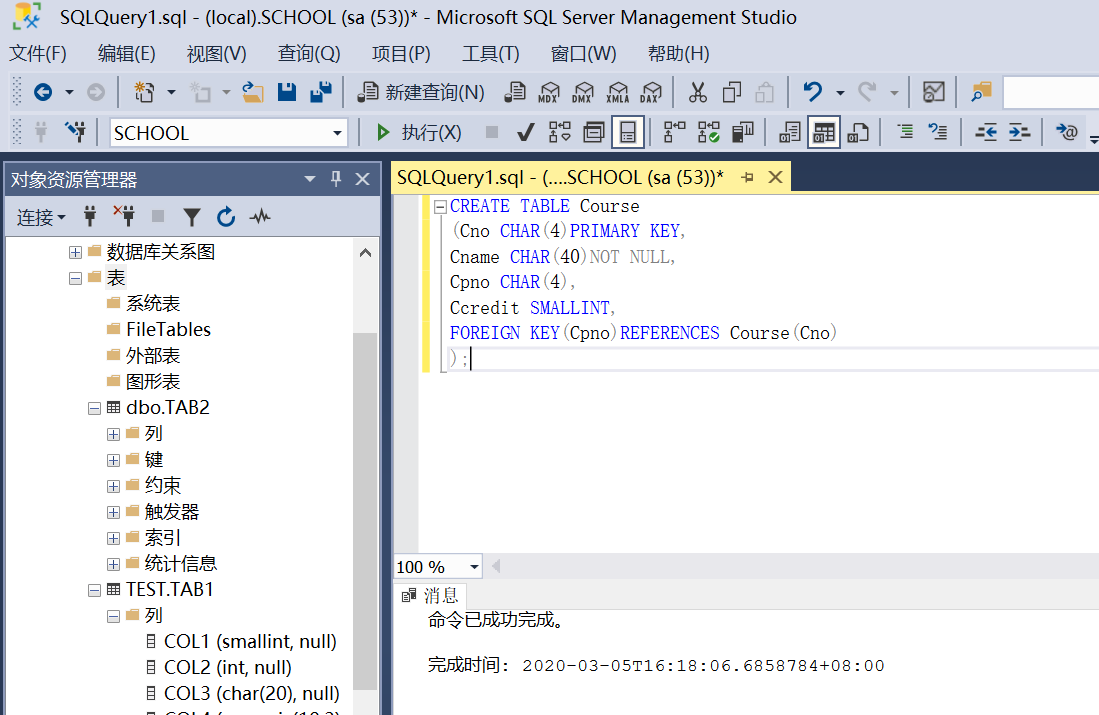Collapse the dbo.TAB2 table node
Screen dimensions: 1099x715
click(94, 408)
